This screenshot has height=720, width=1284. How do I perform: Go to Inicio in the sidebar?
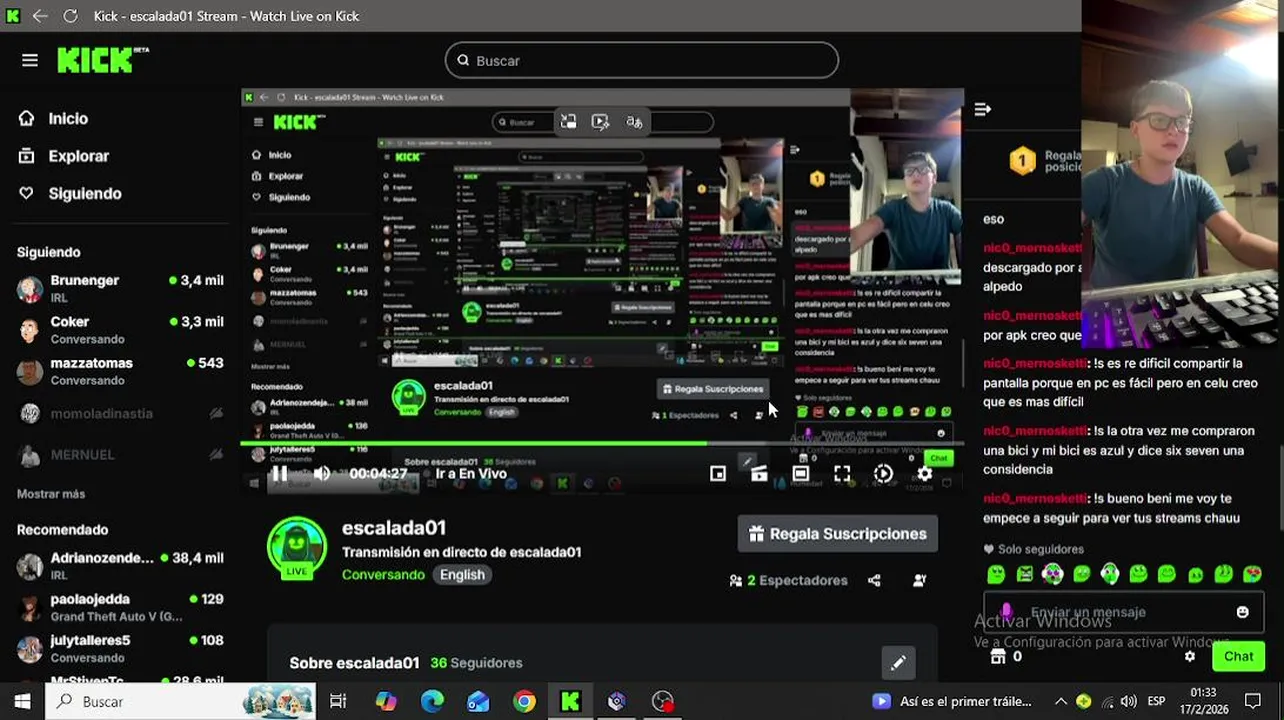68,118
